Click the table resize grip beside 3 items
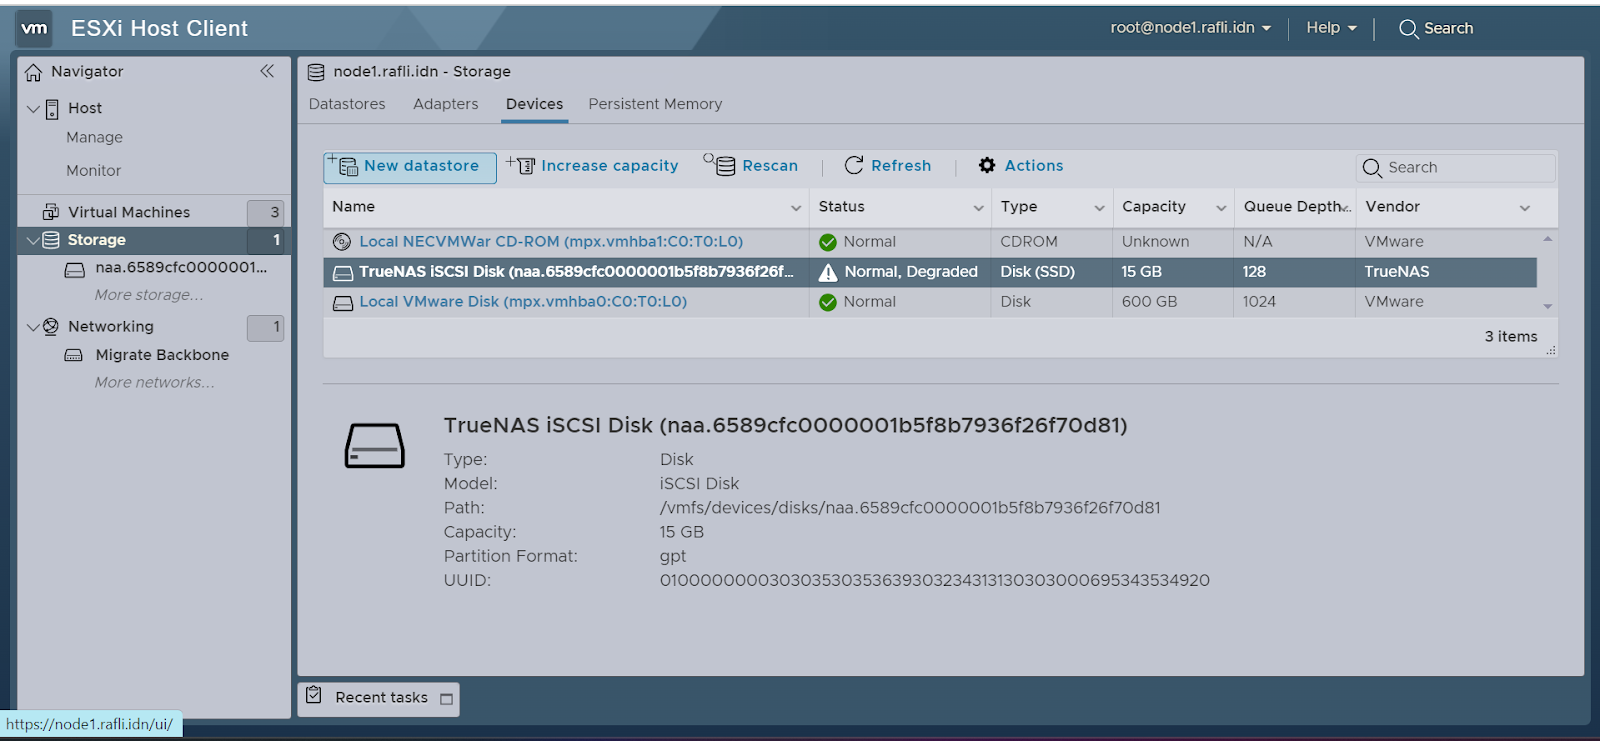1600x741 pixels. [x=1551, y=350]
